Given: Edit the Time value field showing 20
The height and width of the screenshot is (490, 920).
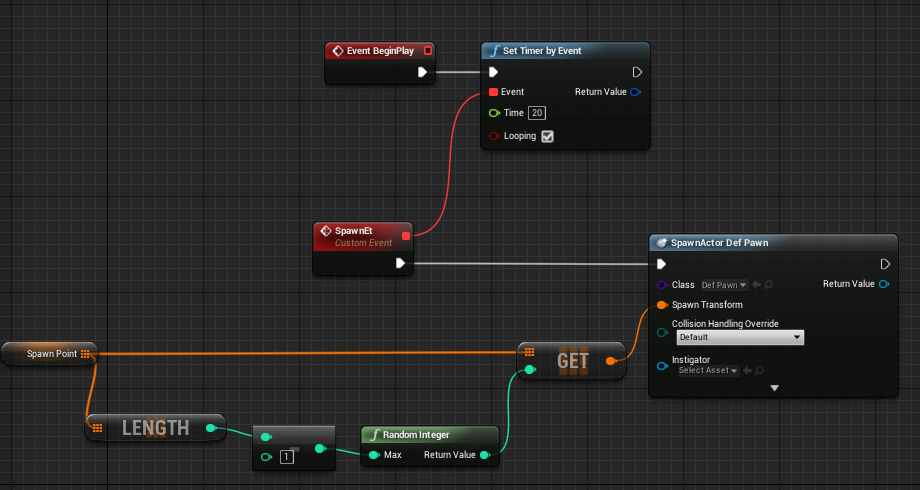Looking at the screenshot, I should [537, 113].
